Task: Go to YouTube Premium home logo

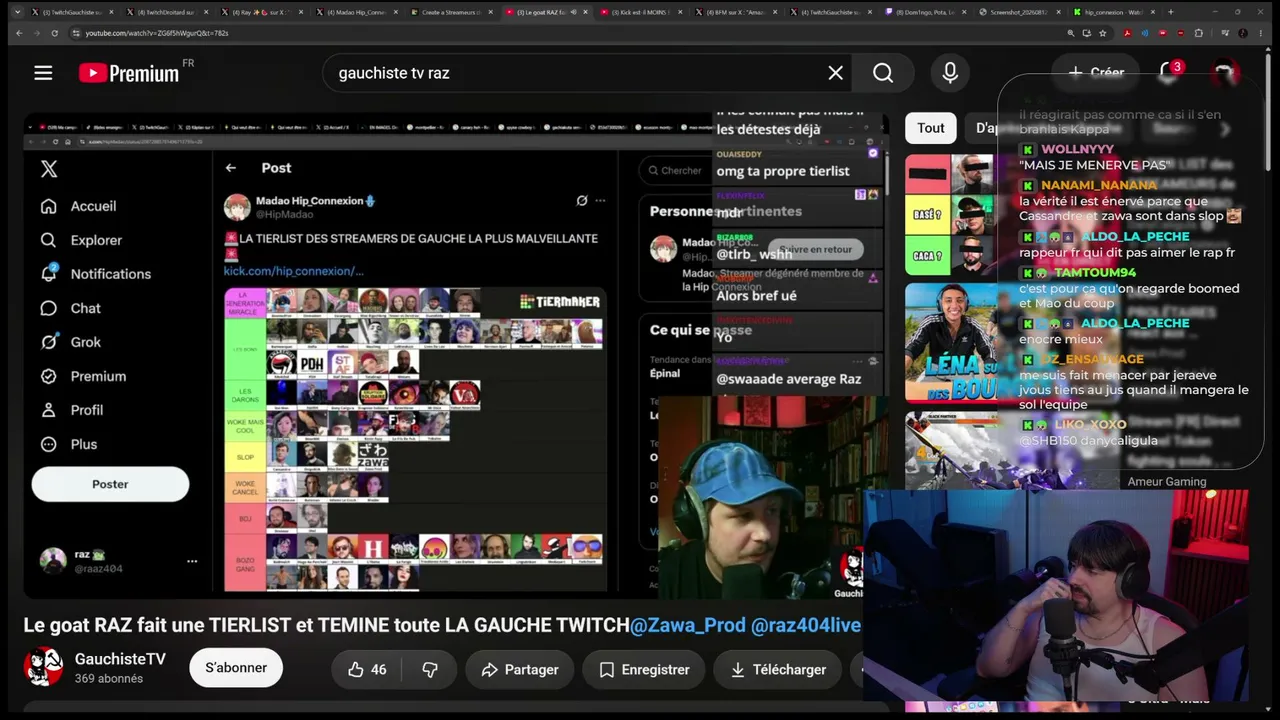Action: [x=129, y=73]
